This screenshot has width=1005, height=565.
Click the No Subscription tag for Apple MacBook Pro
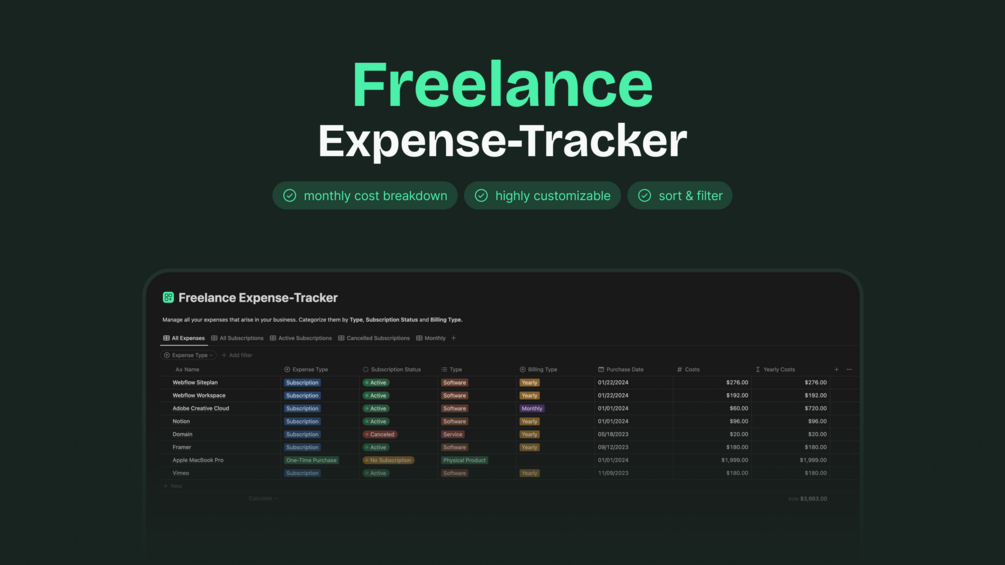point(388,460)
